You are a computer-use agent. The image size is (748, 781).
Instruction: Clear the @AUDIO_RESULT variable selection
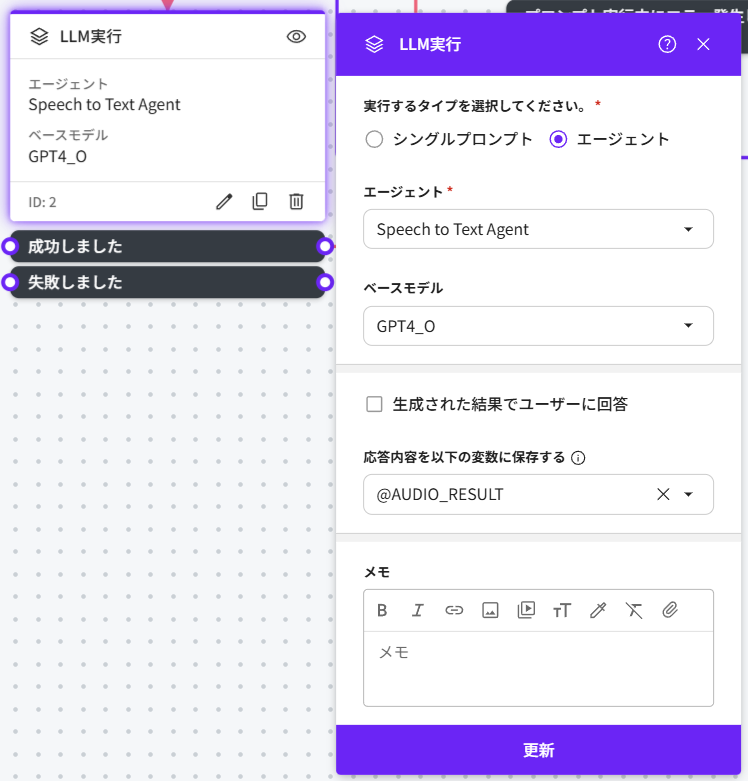tap(662, 494)
